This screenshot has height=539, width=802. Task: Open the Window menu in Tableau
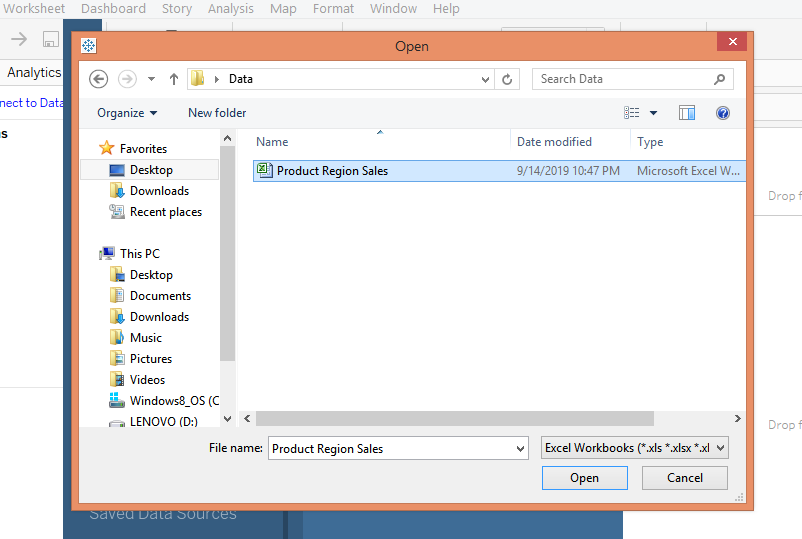coord(393,9)
